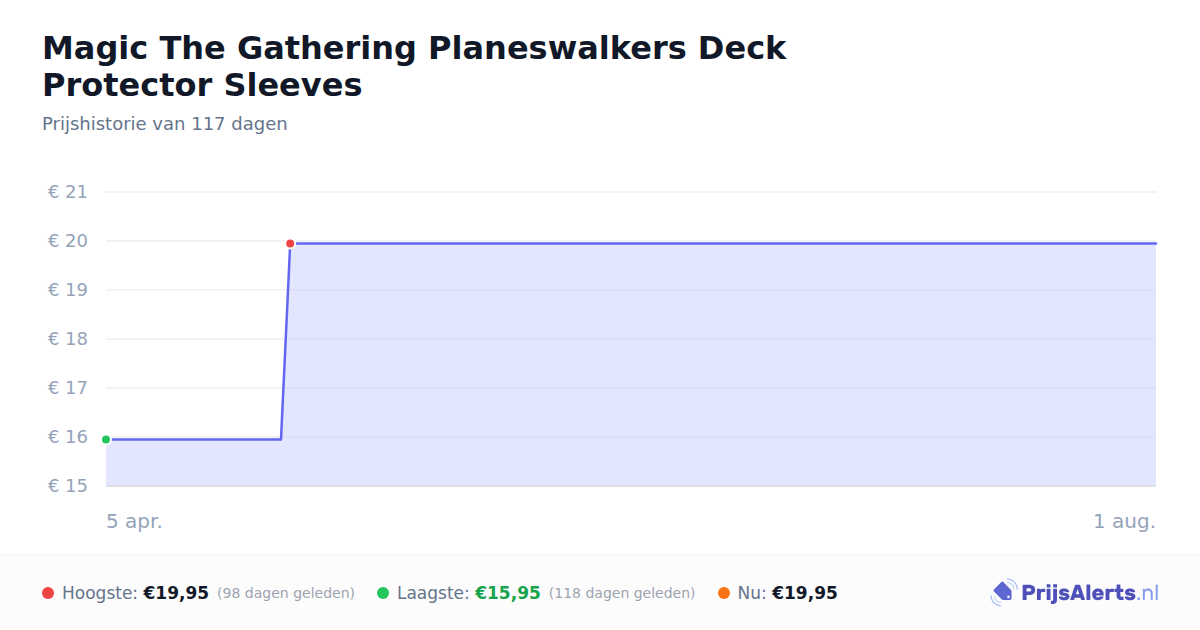Click the 118 dagen geleden note
The width and height of the screenshot is (1200, 630).
click(x=622, y=593)
